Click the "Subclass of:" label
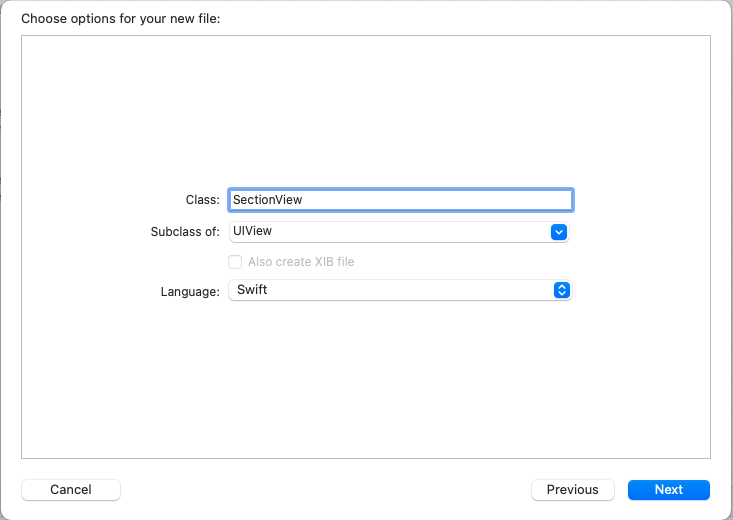 pos(184,232)
